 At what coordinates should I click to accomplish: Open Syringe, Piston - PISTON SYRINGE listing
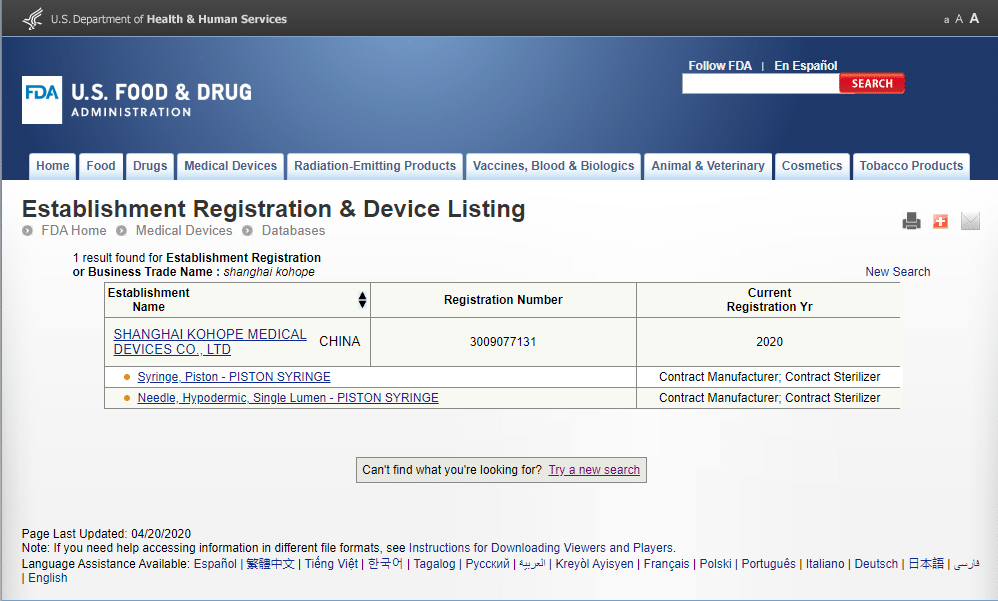[234, 377]
